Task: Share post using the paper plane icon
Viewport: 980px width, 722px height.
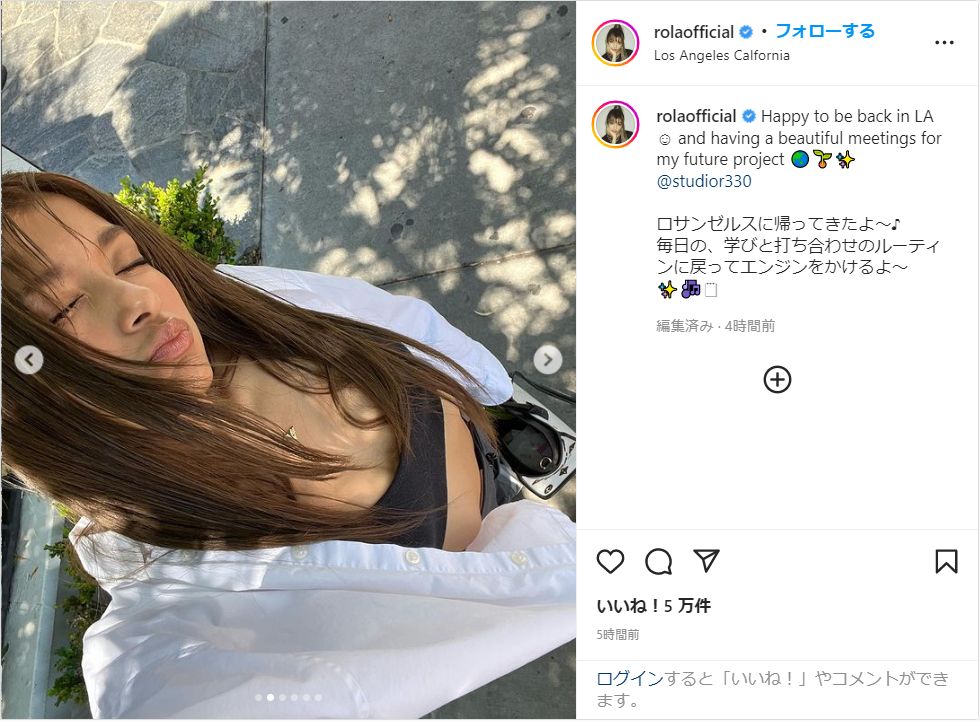Action: tap(706, 561)
